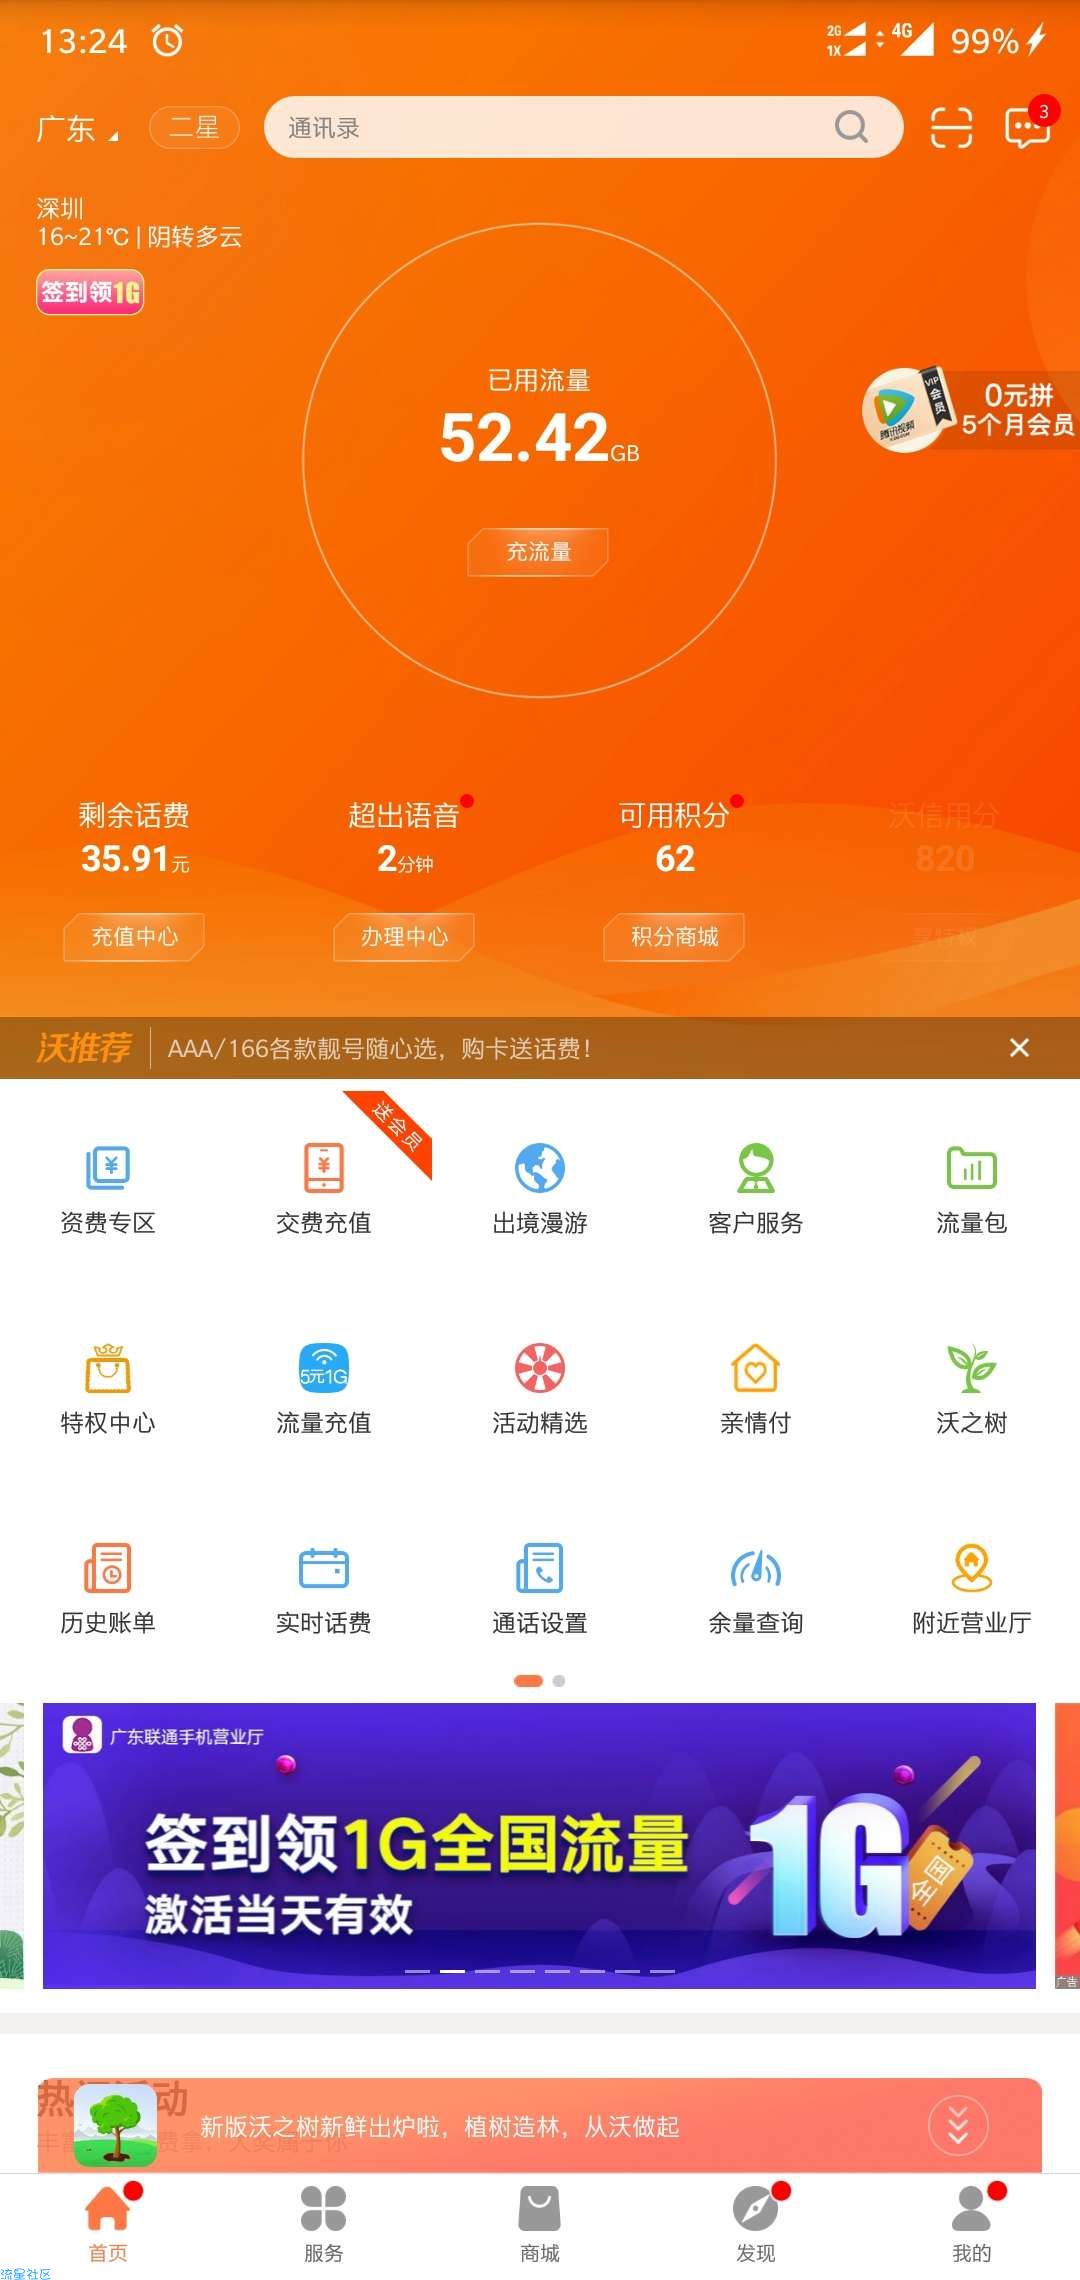Open 亲情付 icon
Screen dimensions: 1080x2280
756,1368
